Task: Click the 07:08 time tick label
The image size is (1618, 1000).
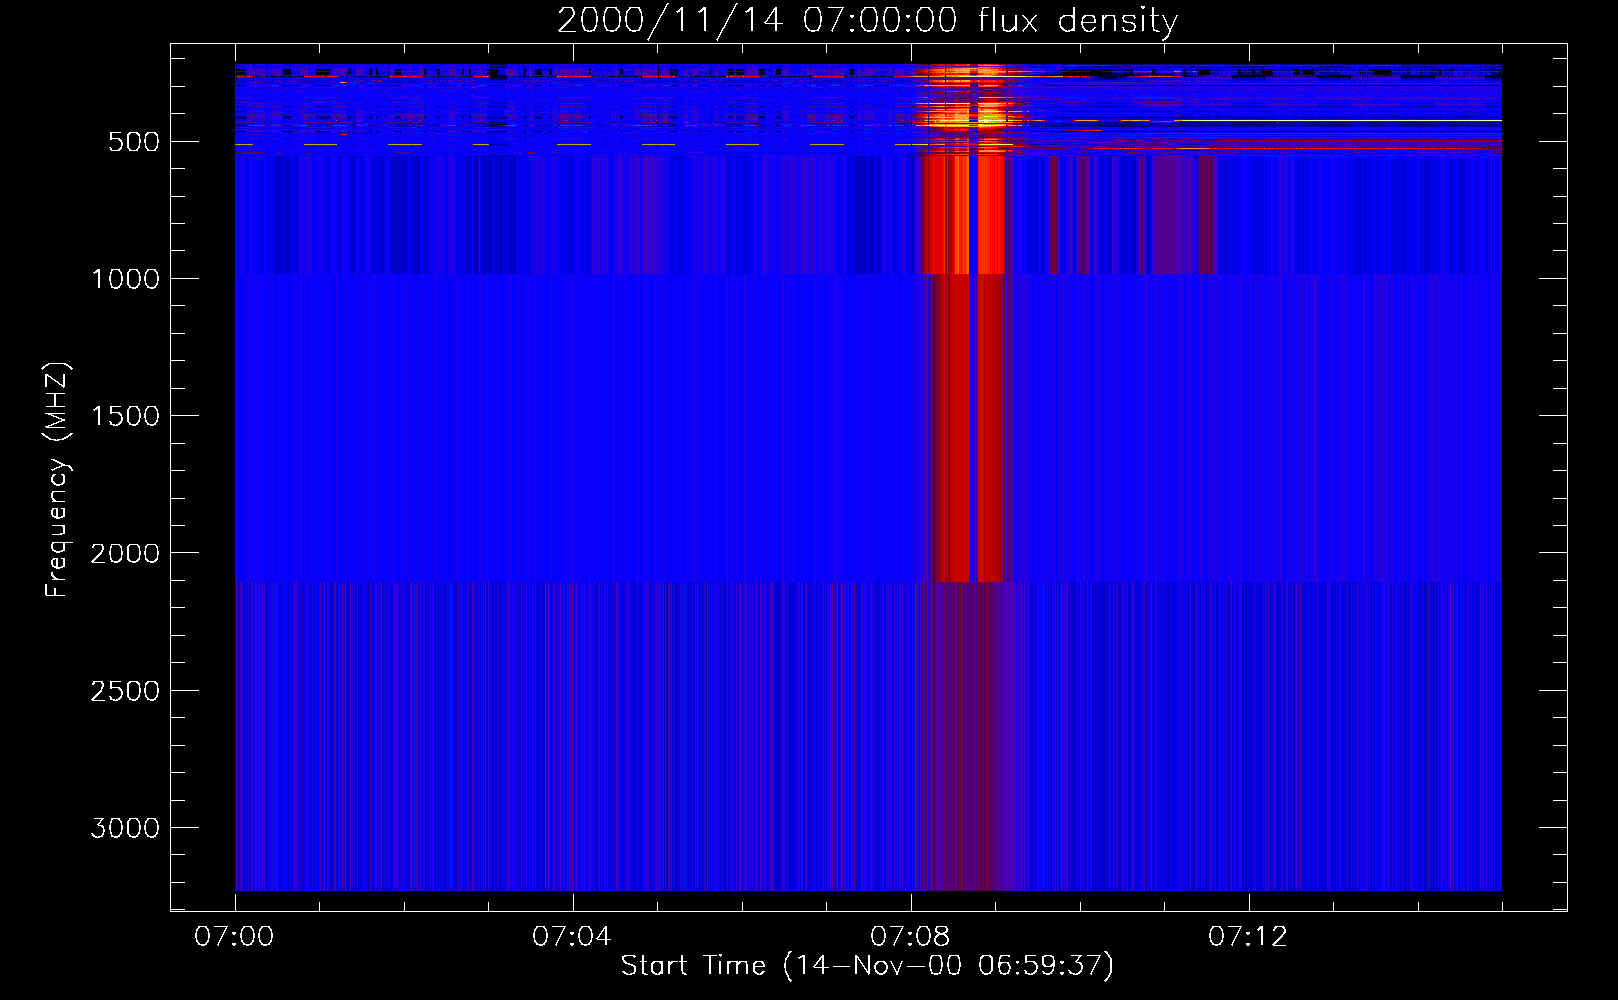Action: click(910, 937)
